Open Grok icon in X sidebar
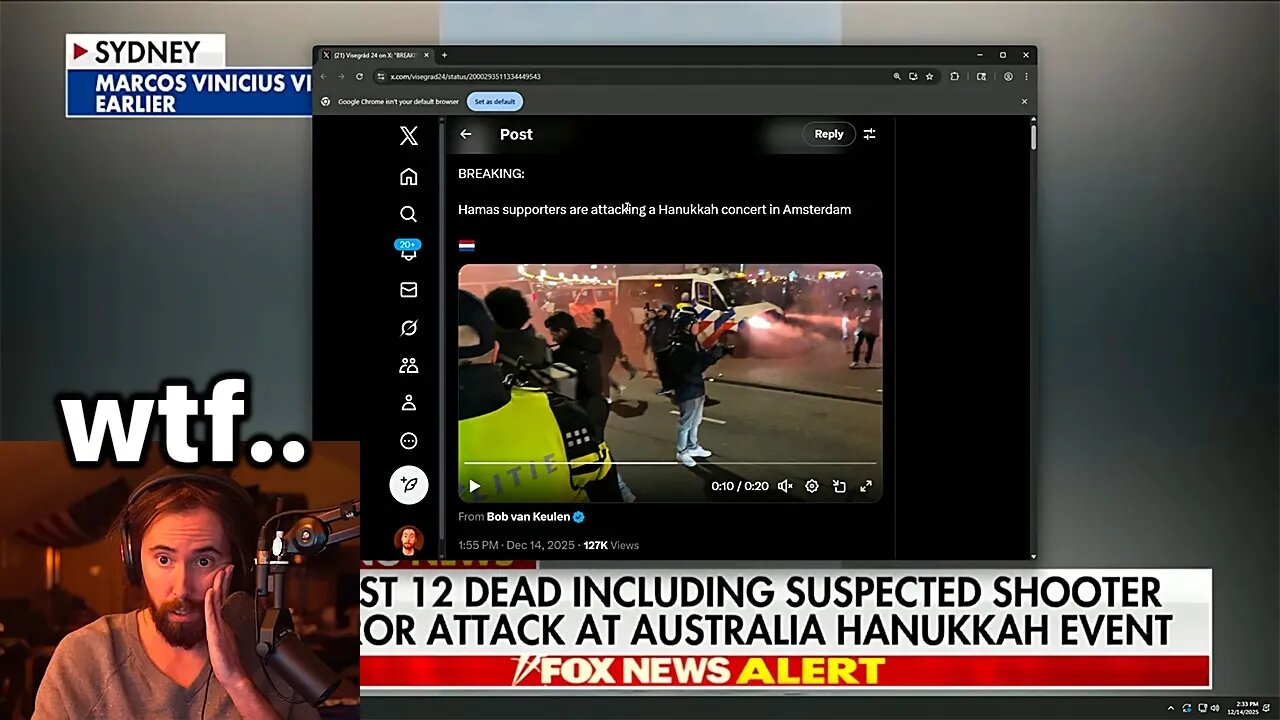Viewport: 1280px width, 720px height. [x=408, y=328]
